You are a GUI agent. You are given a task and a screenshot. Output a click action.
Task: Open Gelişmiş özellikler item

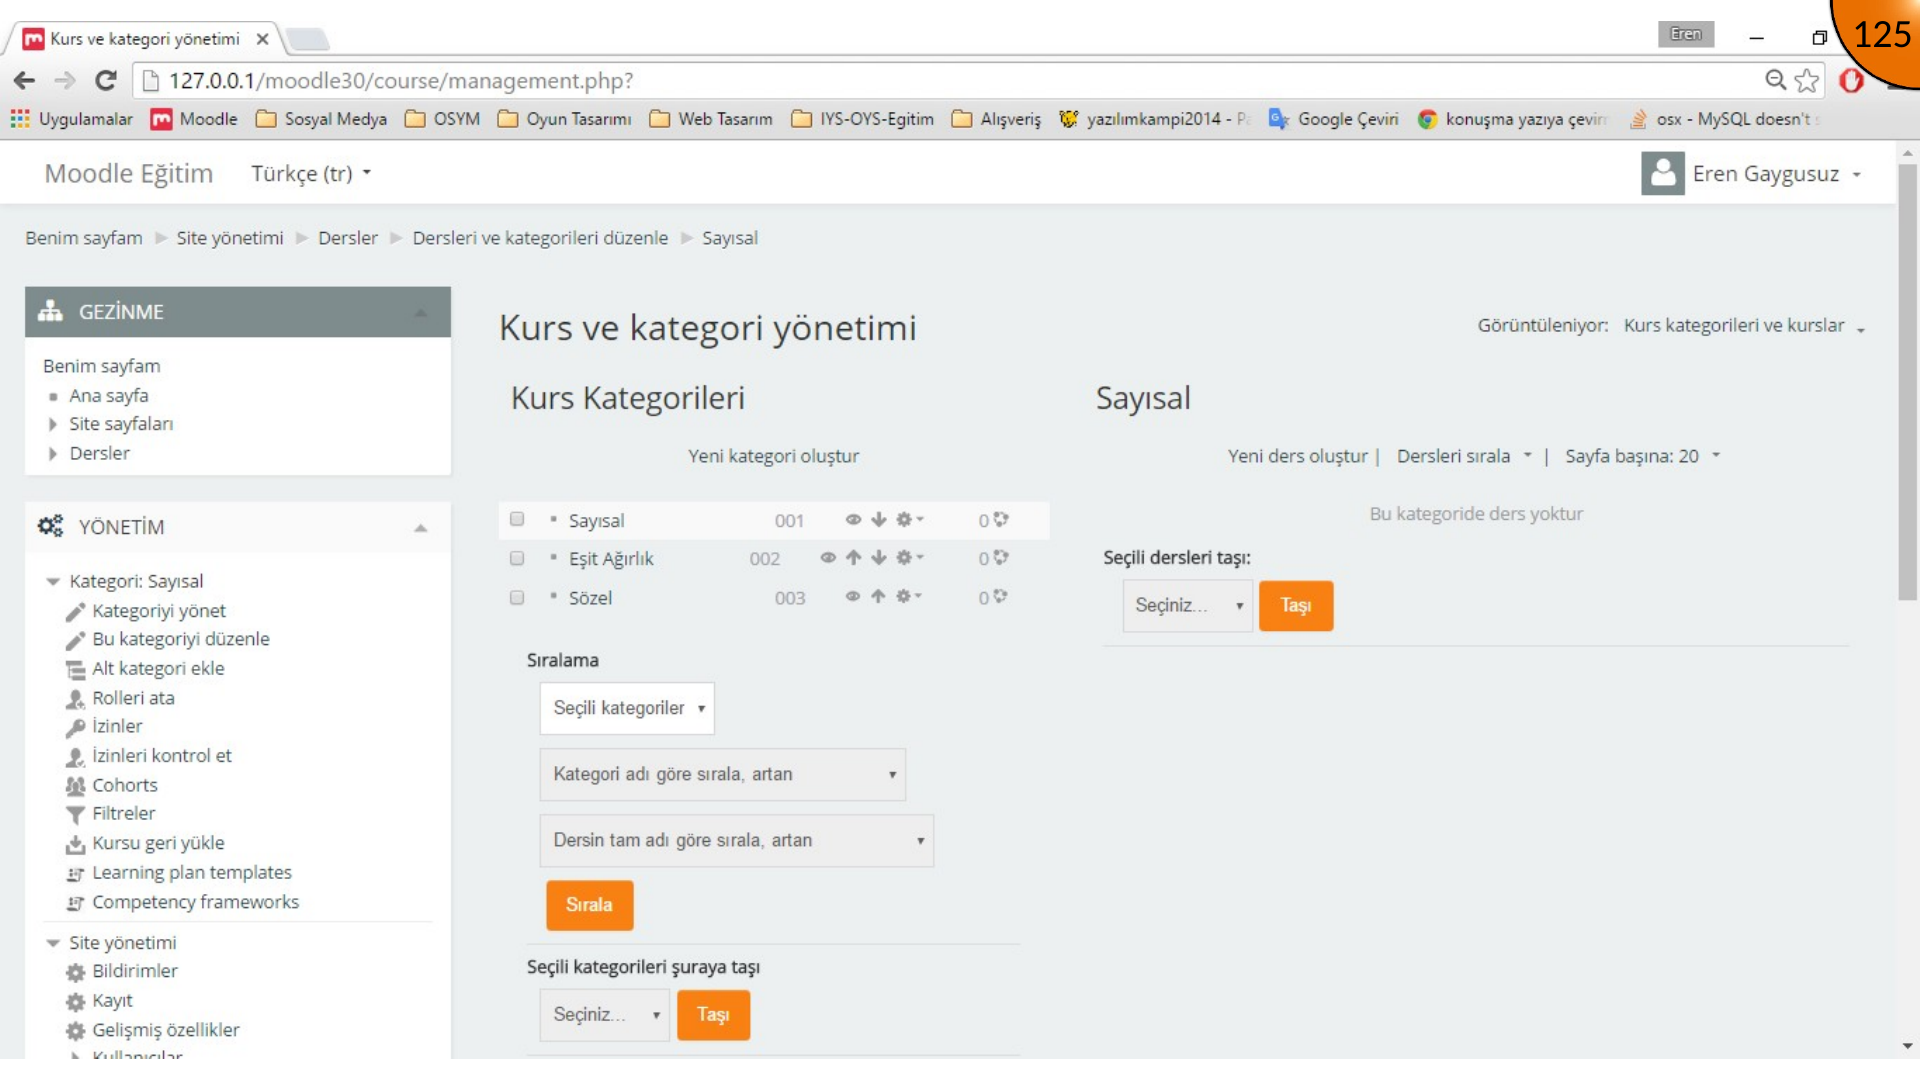click(x=166, y=1030)
